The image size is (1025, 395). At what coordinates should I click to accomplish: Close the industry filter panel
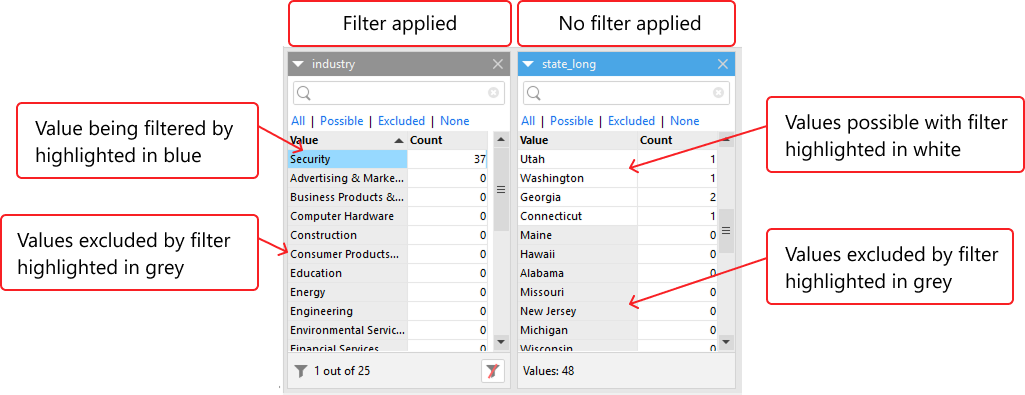pos(497,64)
